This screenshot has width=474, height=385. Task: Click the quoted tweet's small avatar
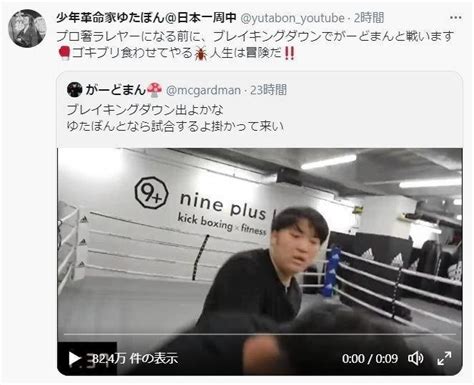[x=75, y=90]
